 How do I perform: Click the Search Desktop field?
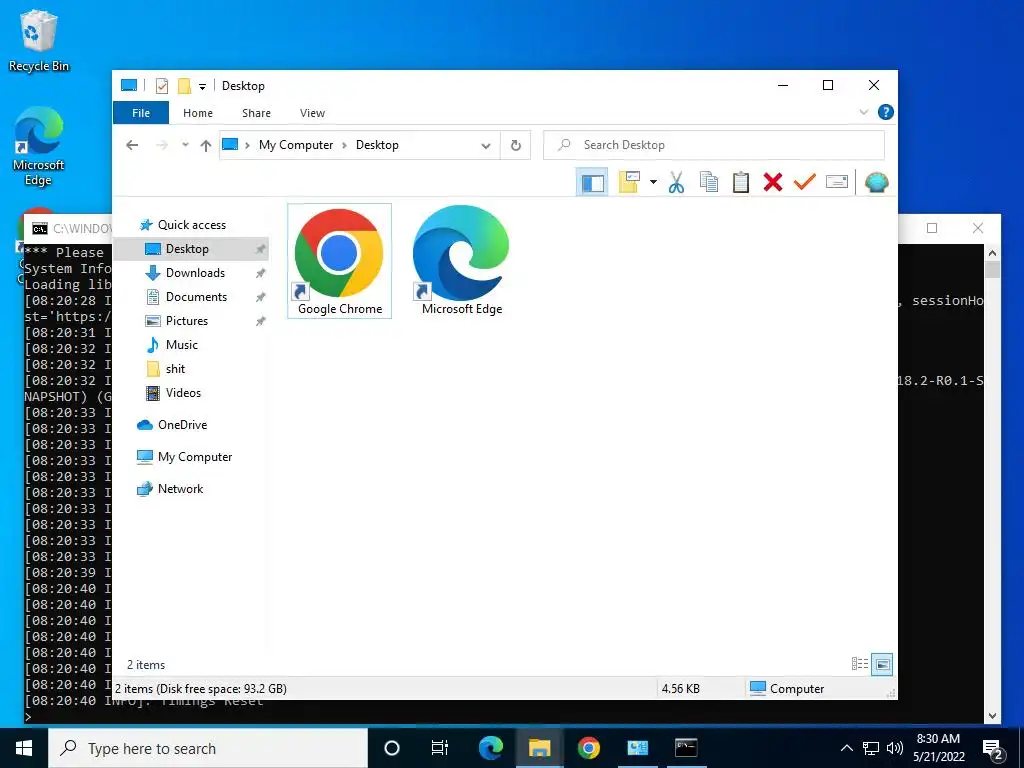point(714,145)
